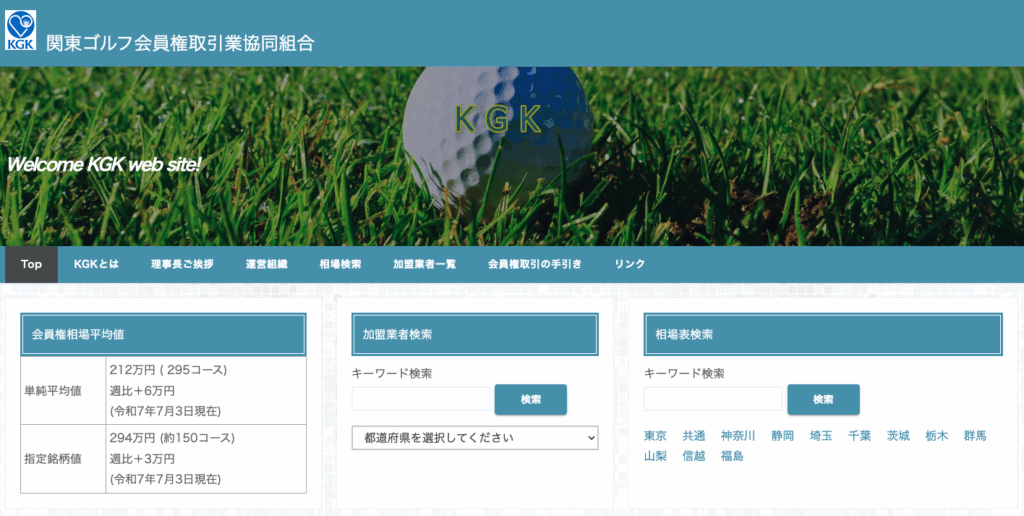Focus the 相場表検索 keyword input field
The height and width of the screenshot is (516, 1024).
coord(713,399)
